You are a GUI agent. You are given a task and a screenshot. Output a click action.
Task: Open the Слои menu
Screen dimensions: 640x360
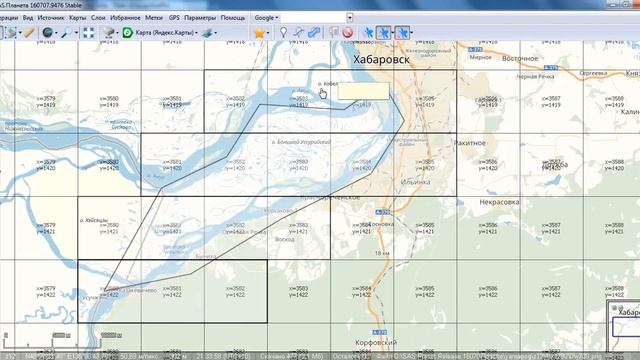click(98, 18)
